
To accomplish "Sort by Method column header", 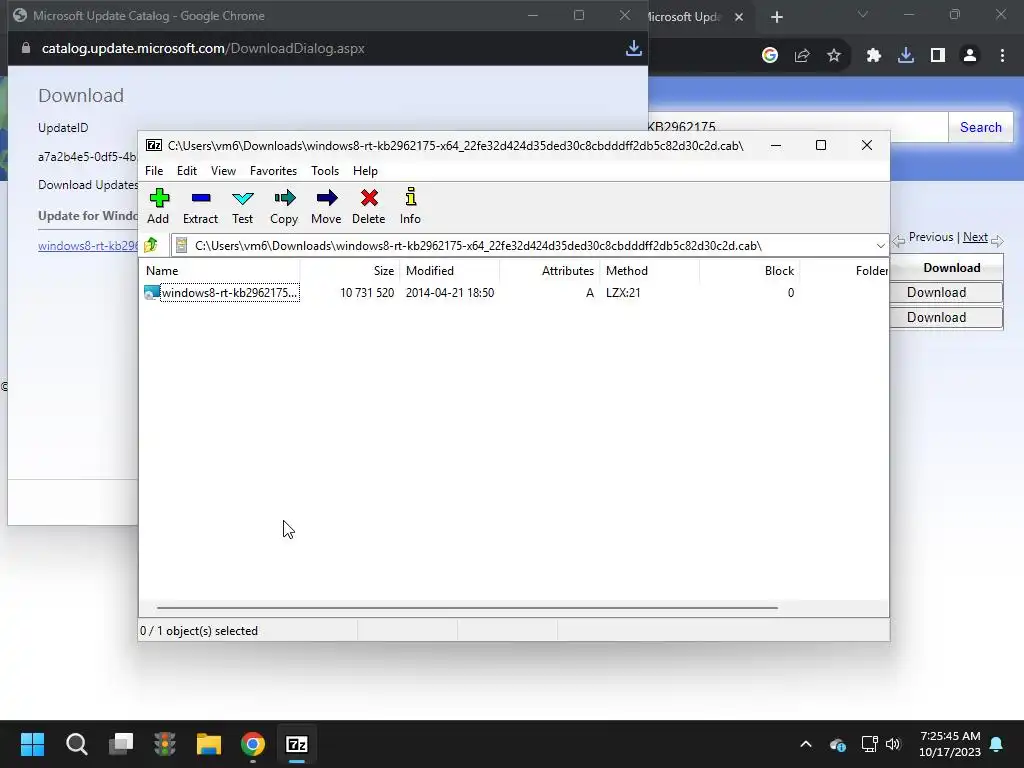I will tap(649, 270).
